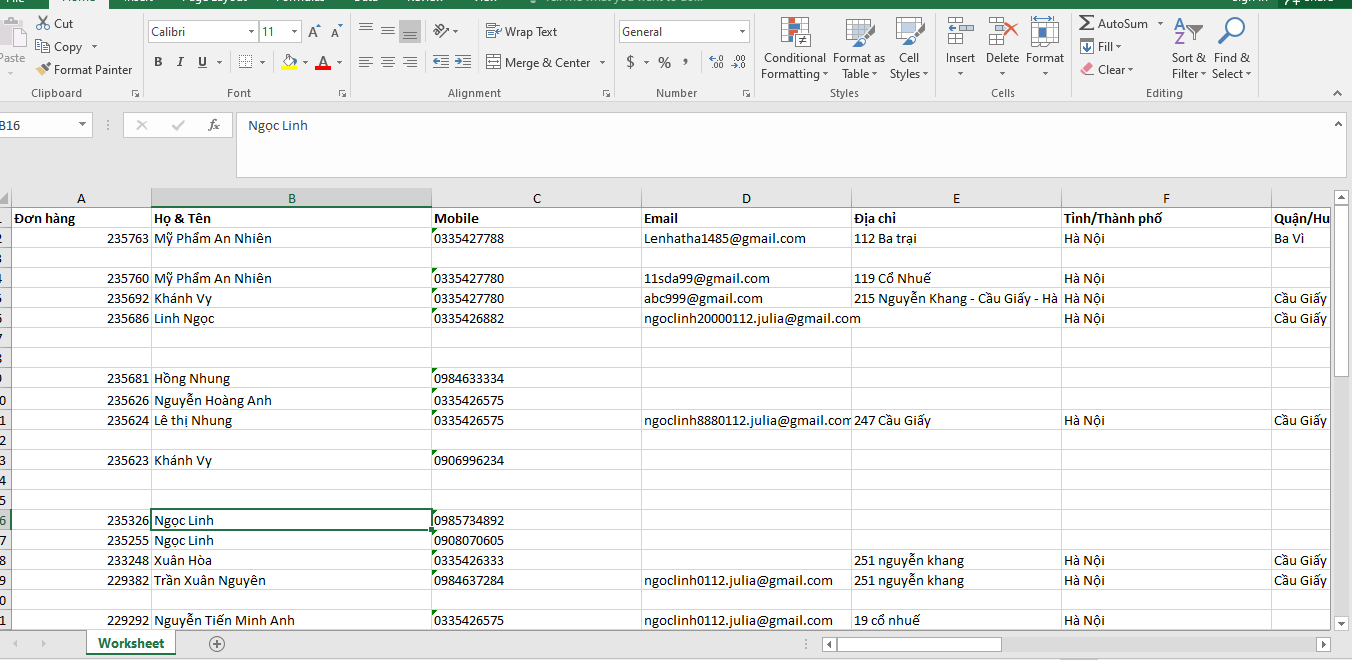Click column D header

pyautogui.click(x=746, y=198)
